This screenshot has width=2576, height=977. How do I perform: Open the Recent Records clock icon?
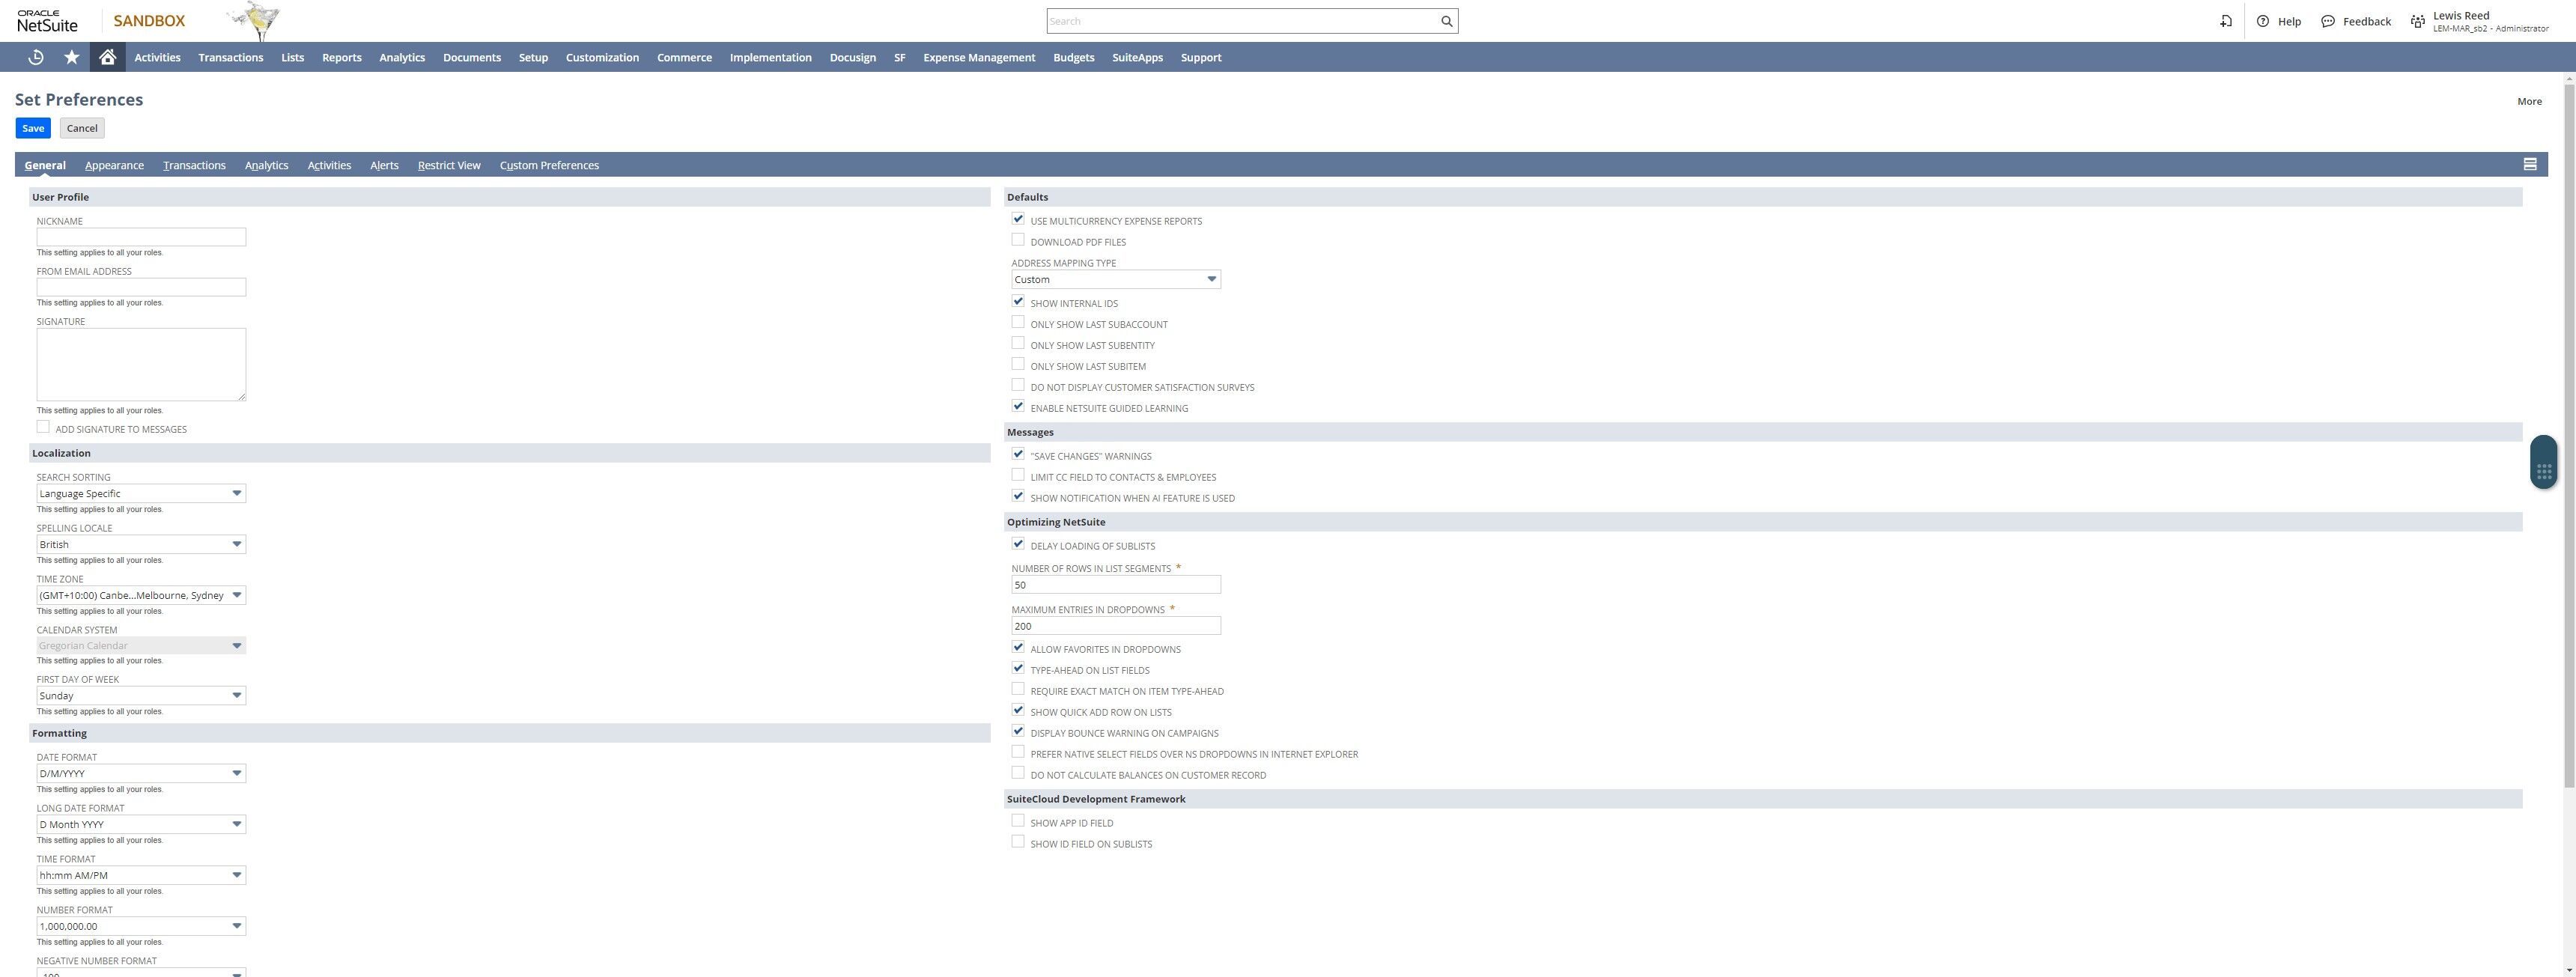(36, 57)
